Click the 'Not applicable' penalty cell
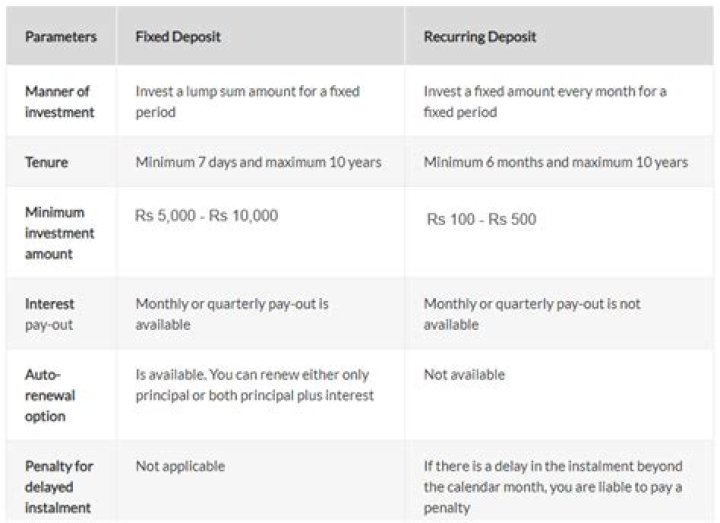The height and width of the screenshot is (523, 720). 180,466
